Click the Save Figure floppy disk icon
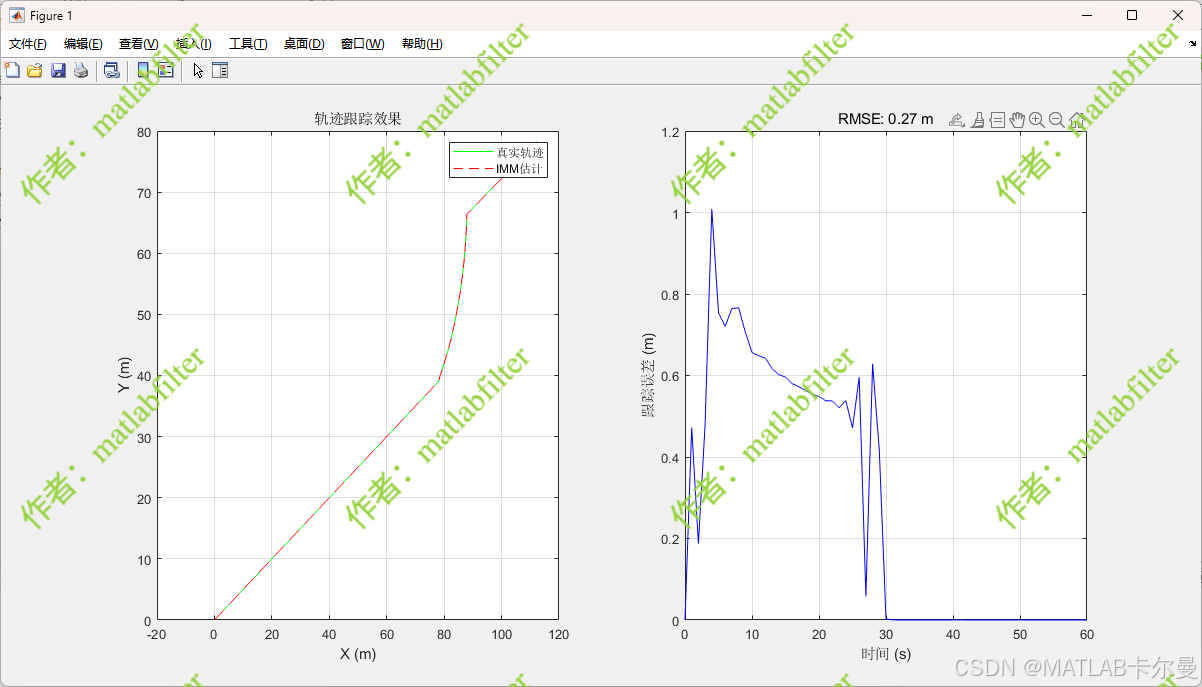 coord(58,70)
